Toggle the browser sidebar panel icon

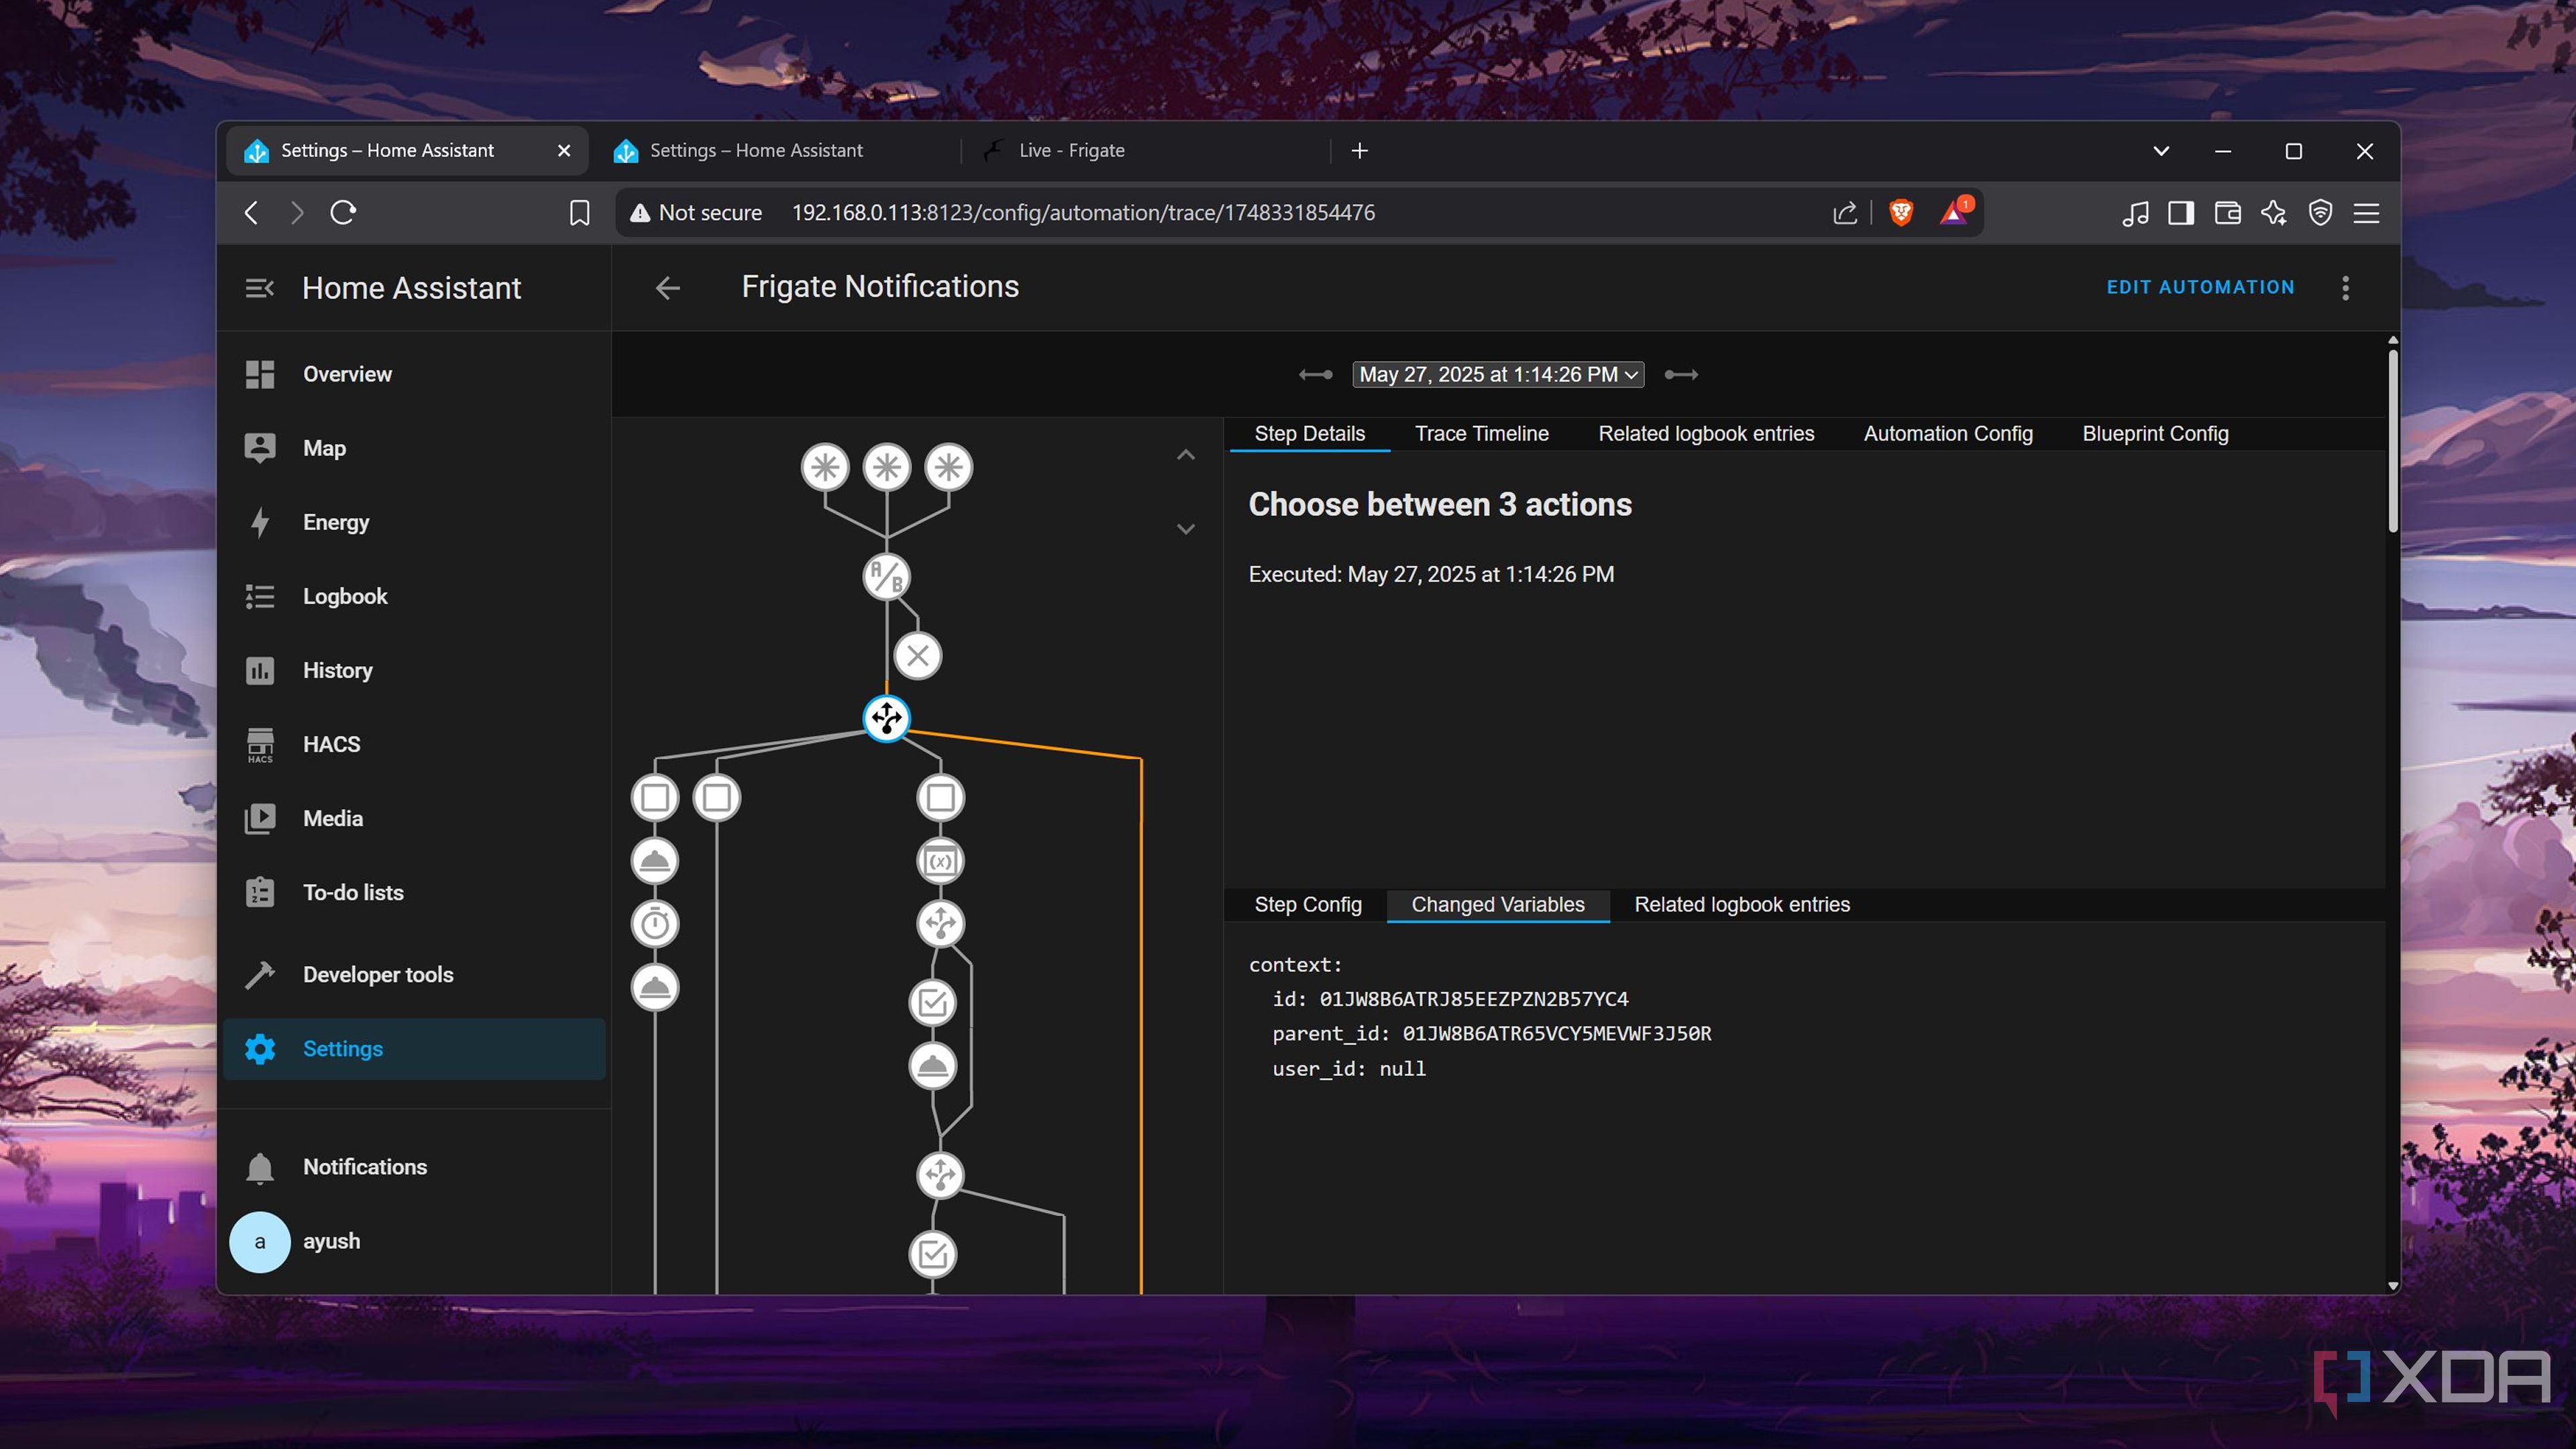point(2181,212)
